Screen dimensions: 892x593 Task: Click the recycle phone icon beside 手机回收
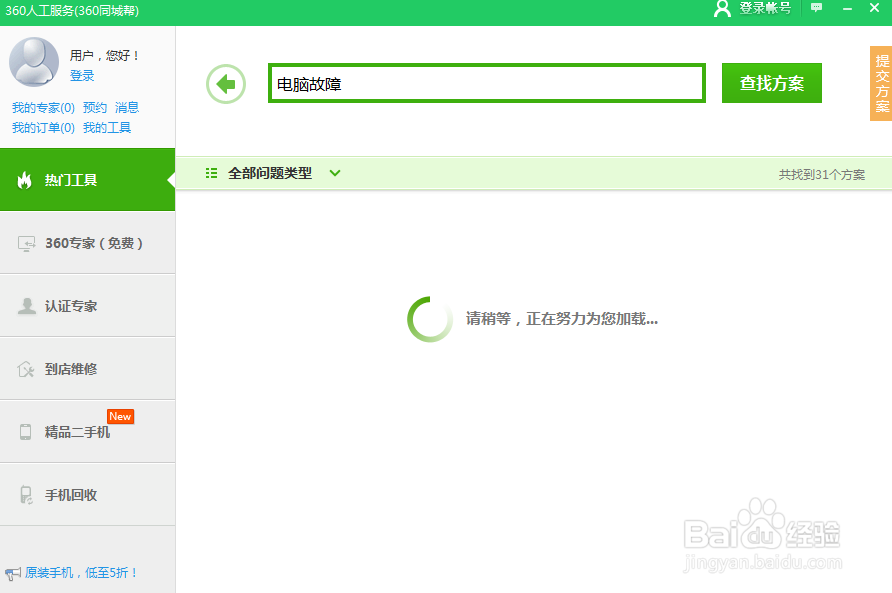coord(26,495)
